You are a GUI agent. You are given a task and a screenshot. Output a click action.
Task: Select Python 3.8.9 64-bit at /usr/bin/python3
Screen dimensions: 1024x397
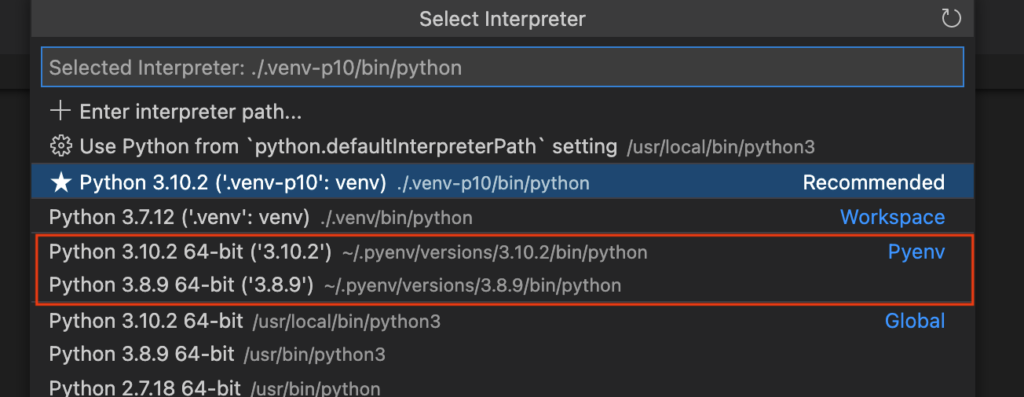(x=502, y=355)
